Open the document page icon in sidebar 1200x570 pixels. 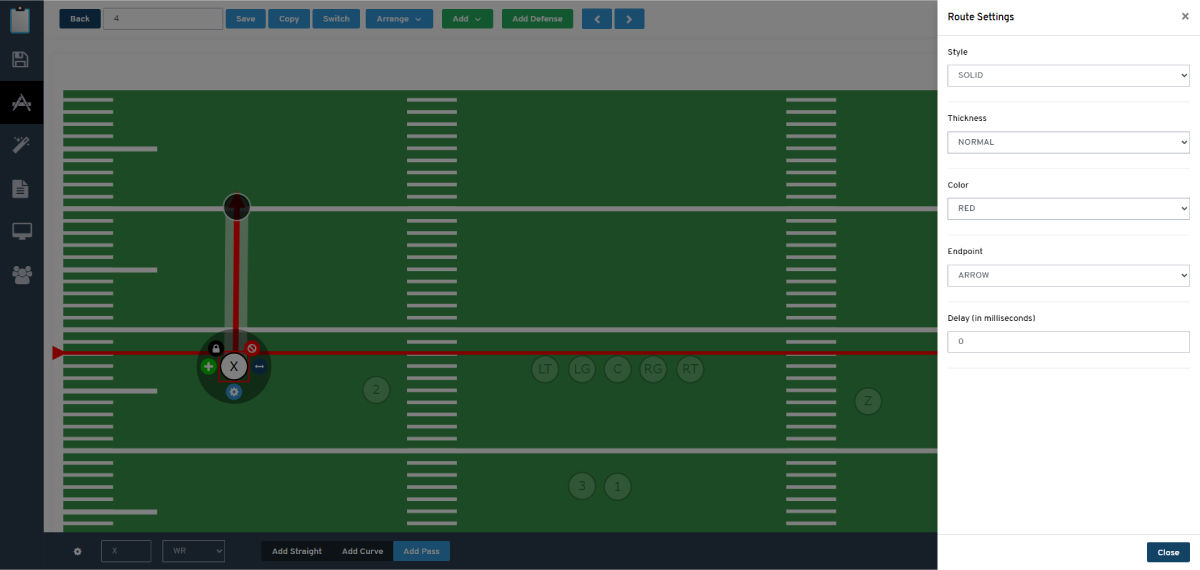21,188
